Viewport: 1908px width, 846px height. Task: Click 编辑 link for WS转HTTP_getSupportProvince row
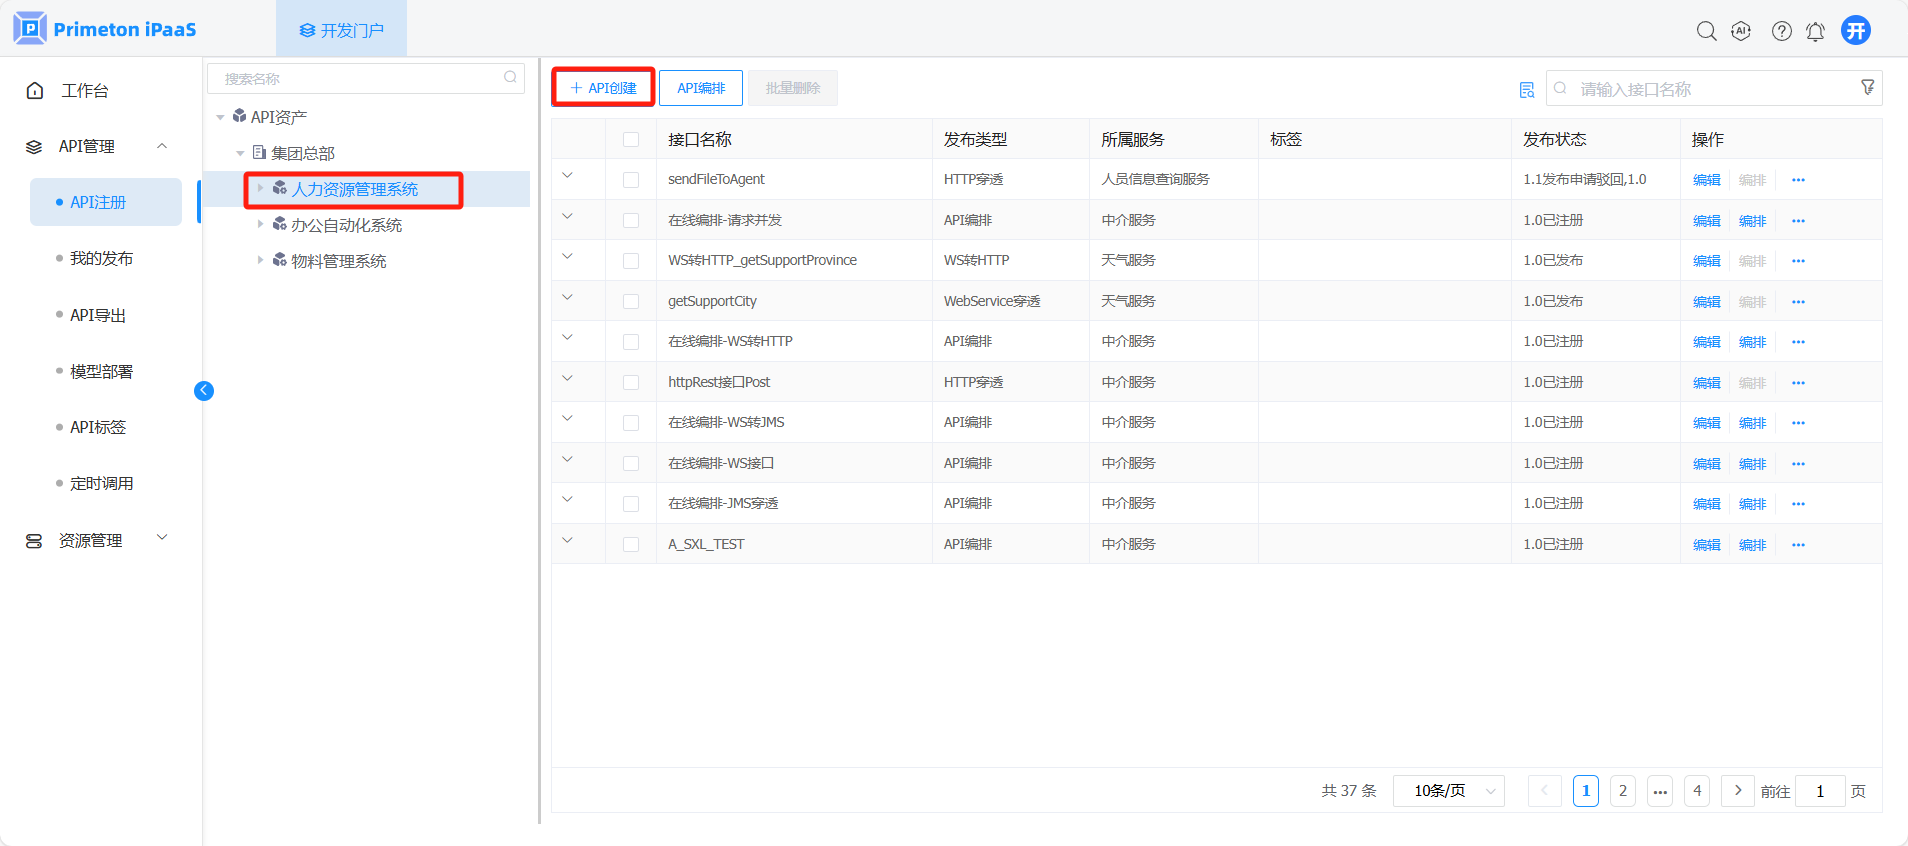coord(1706,261)
